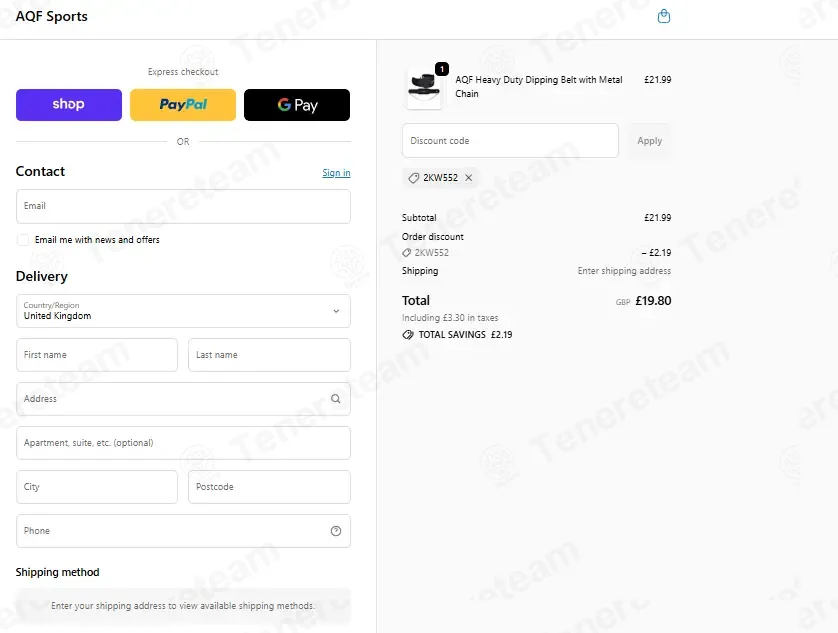Click the dipping belt product thumbnail
Image resolution: width=838 pixels, height=633 pixels.
[x=424, y=88]
